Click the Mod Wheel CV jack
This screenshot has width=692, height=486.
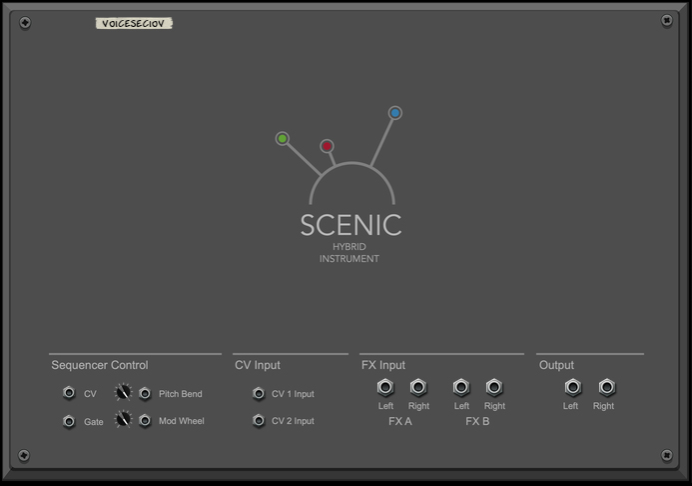coord(145,421)
